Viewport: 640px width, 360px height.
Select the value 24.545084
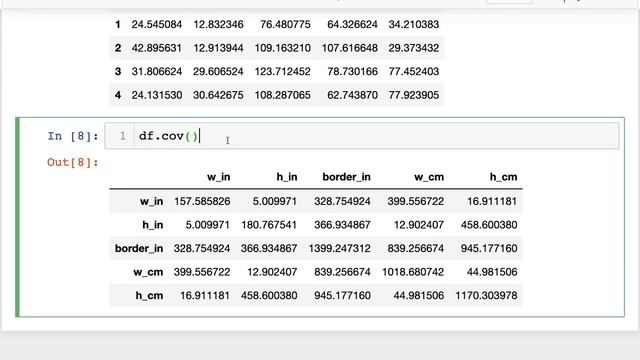(157, 24)
